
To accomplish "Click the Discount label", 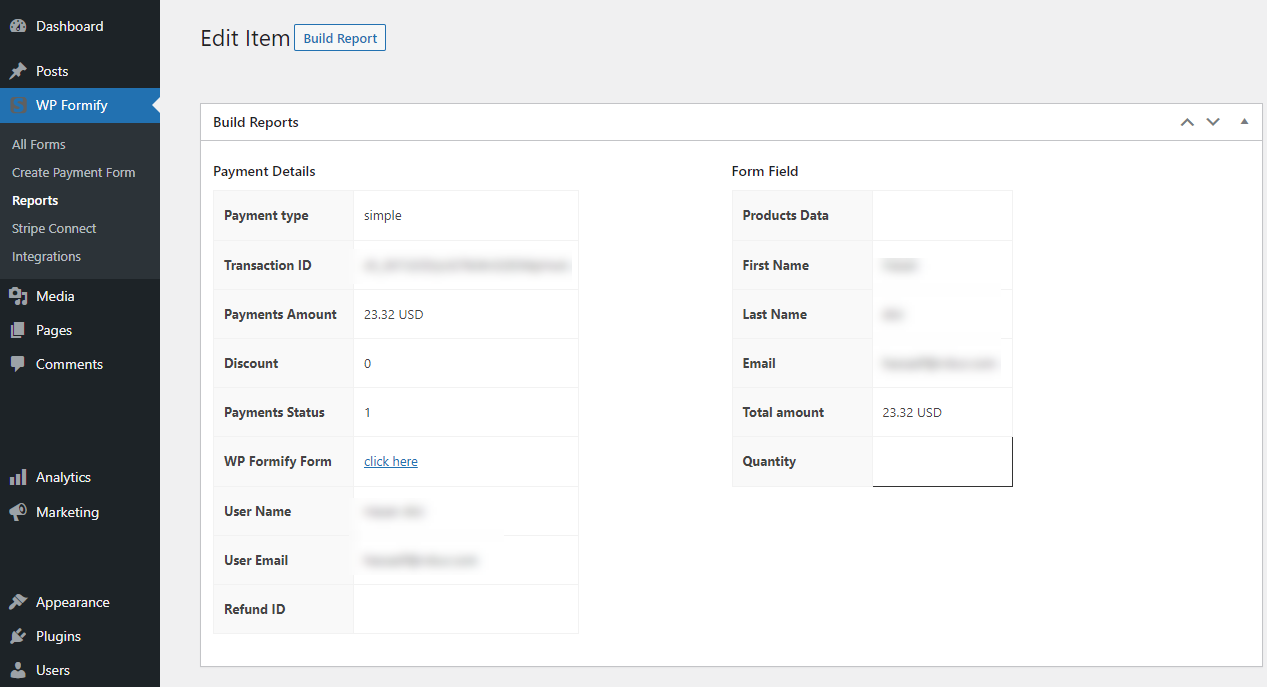I will 251,363.
